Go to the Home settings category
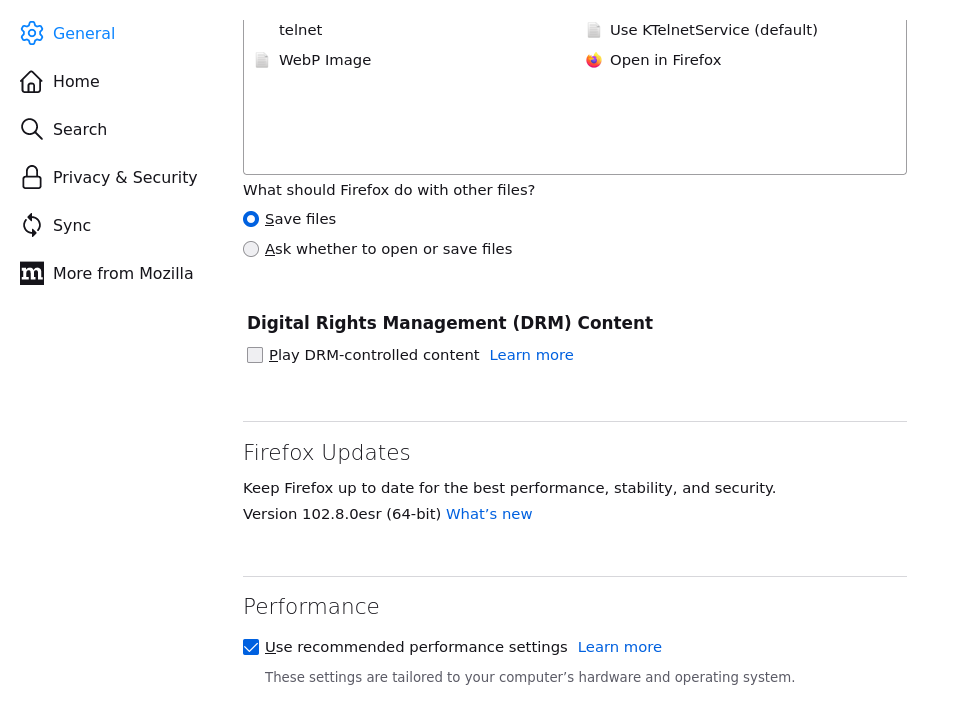The width and height of the screenshot is (977, 727). 59,82
